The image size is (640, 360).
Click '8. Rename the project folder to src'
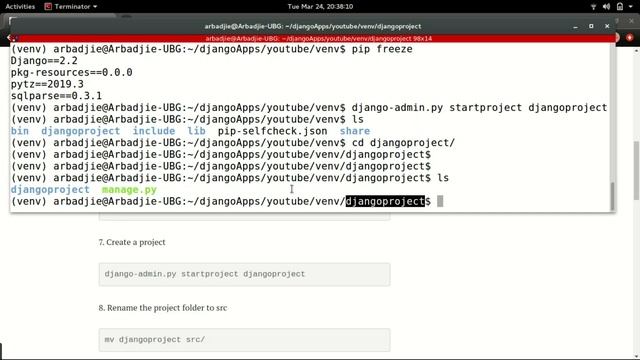coord(162,308)
